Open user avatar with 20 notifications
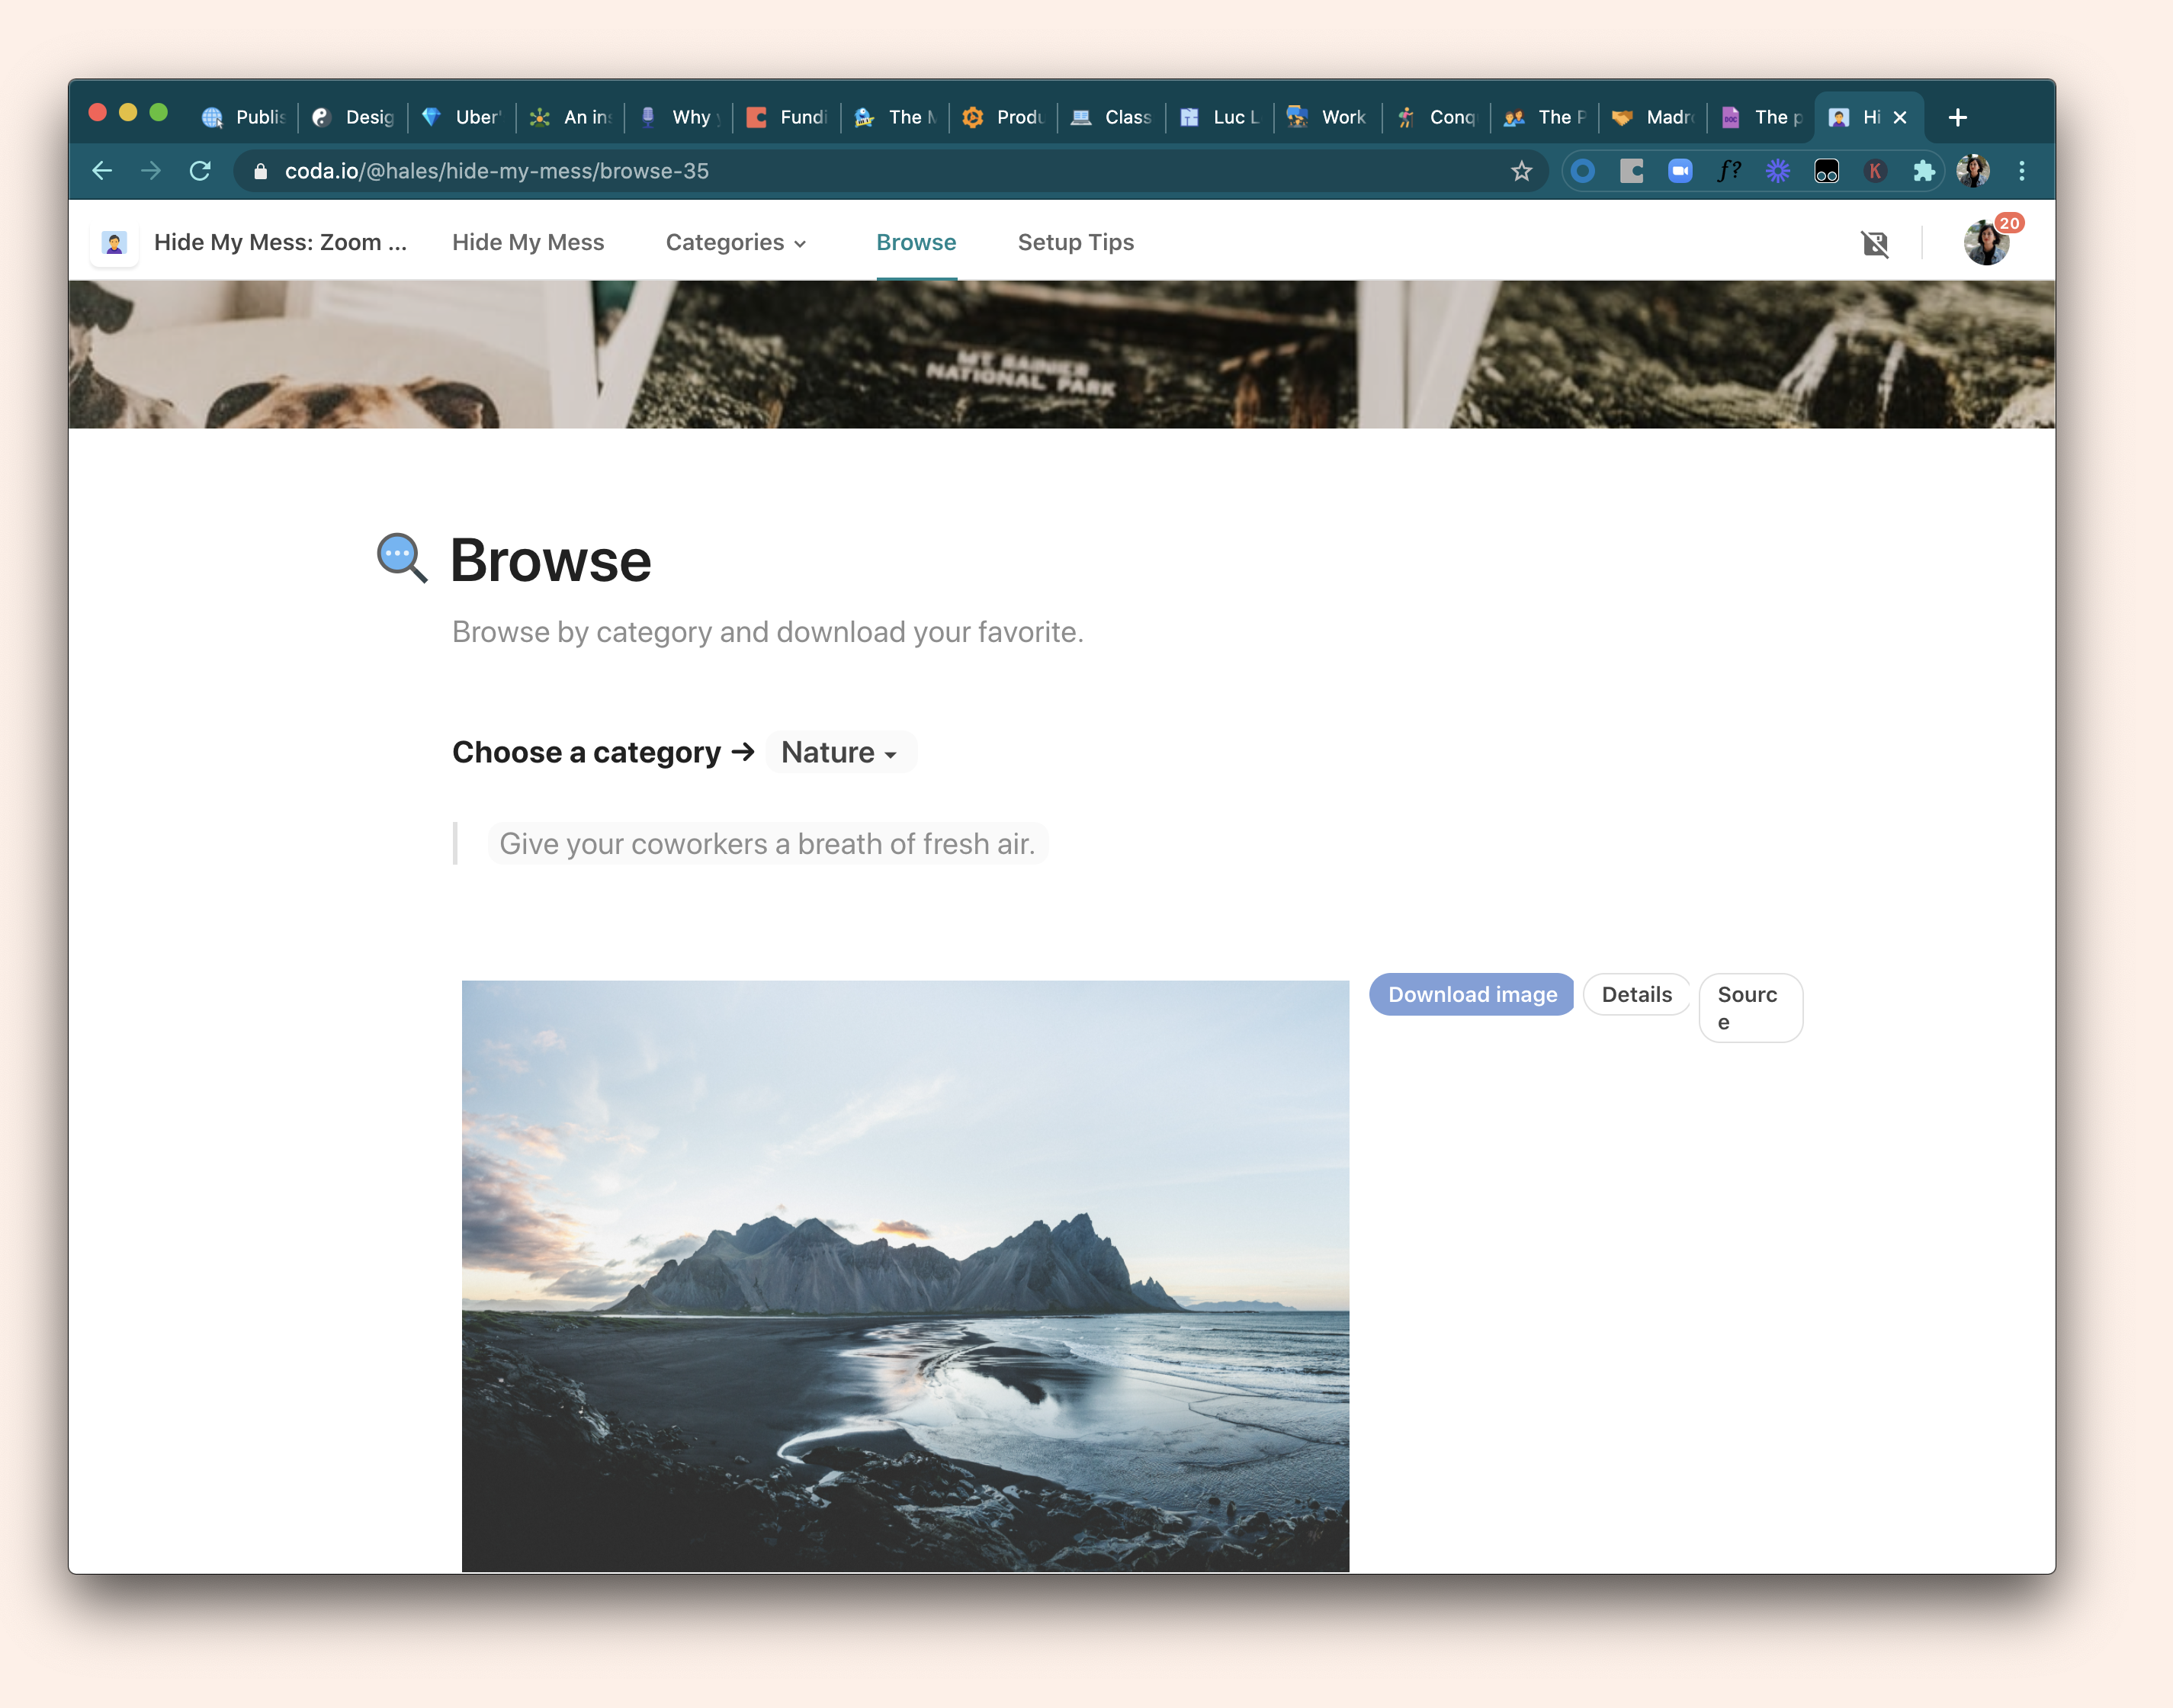 pos(1986,243)
